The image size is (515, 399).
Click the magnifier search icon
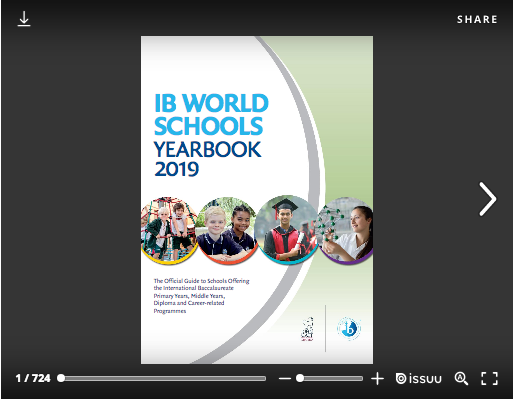(461, 379)
